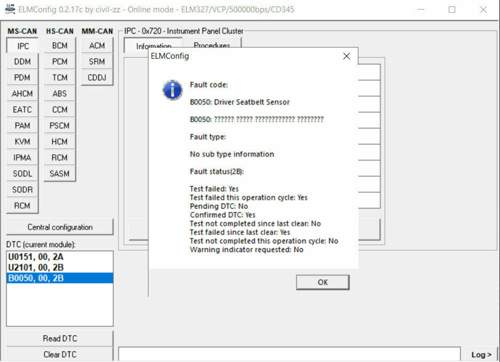Click the blue information icon in dialog
Viewport: 500px width, 362px height.
[x=172, y=90]
